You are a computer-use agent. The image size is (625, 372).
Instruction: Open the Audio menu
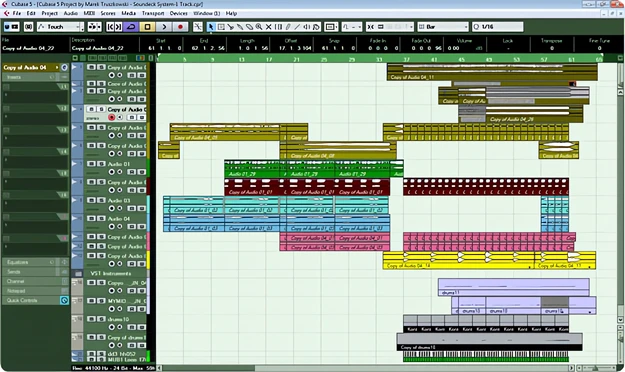[x=71, y=13]
